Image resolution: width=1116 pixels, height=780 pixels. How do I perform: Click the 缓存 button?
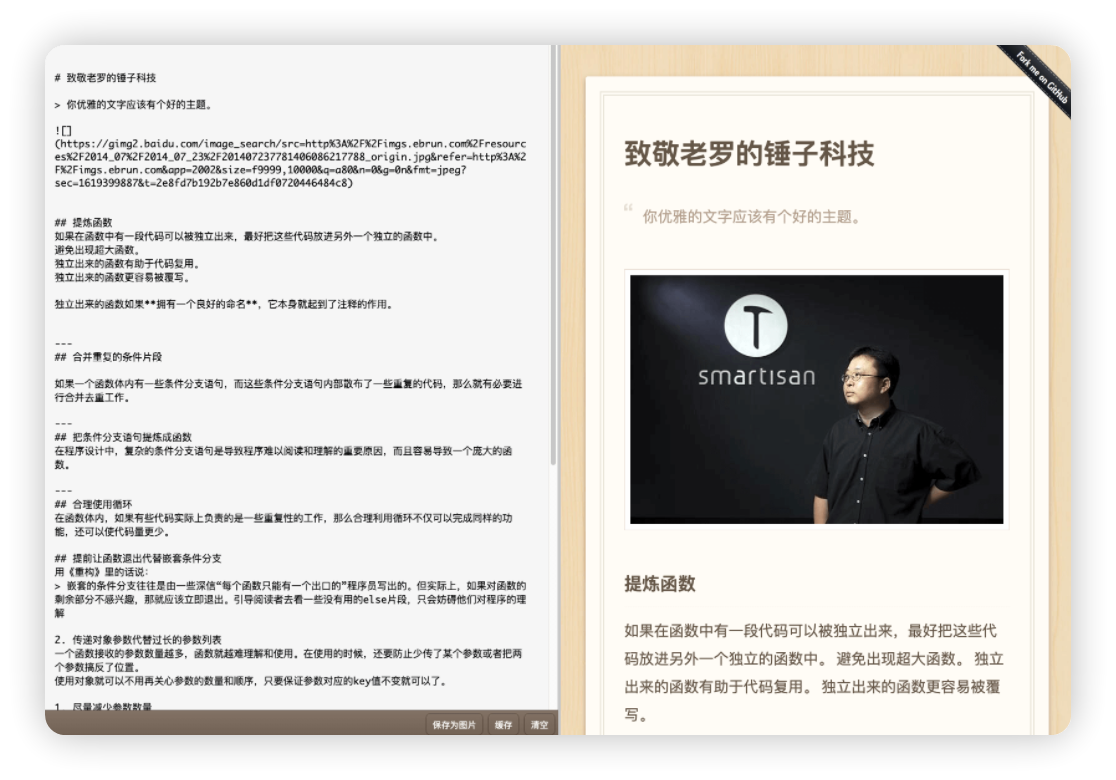tap(503, 724)
